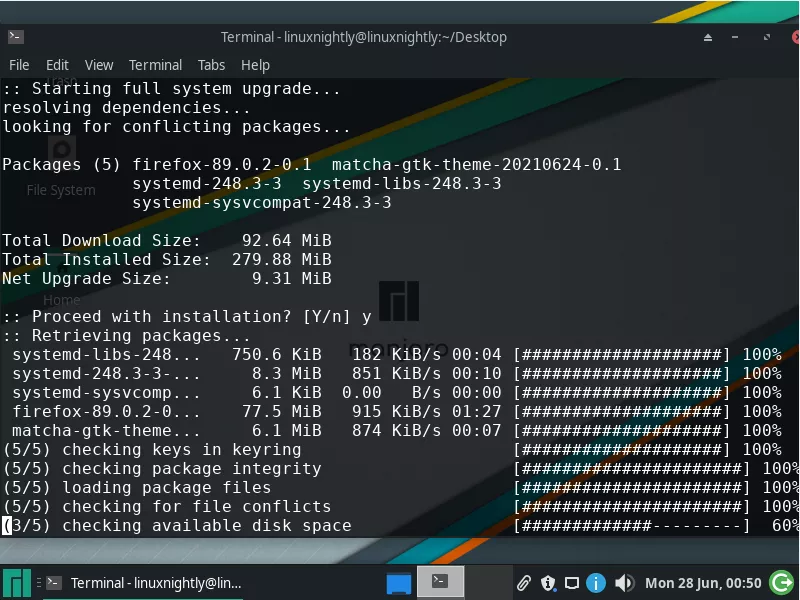Click the 'Total Installed Size:' line
Screen dimensions: 800x600
[167, 259]
